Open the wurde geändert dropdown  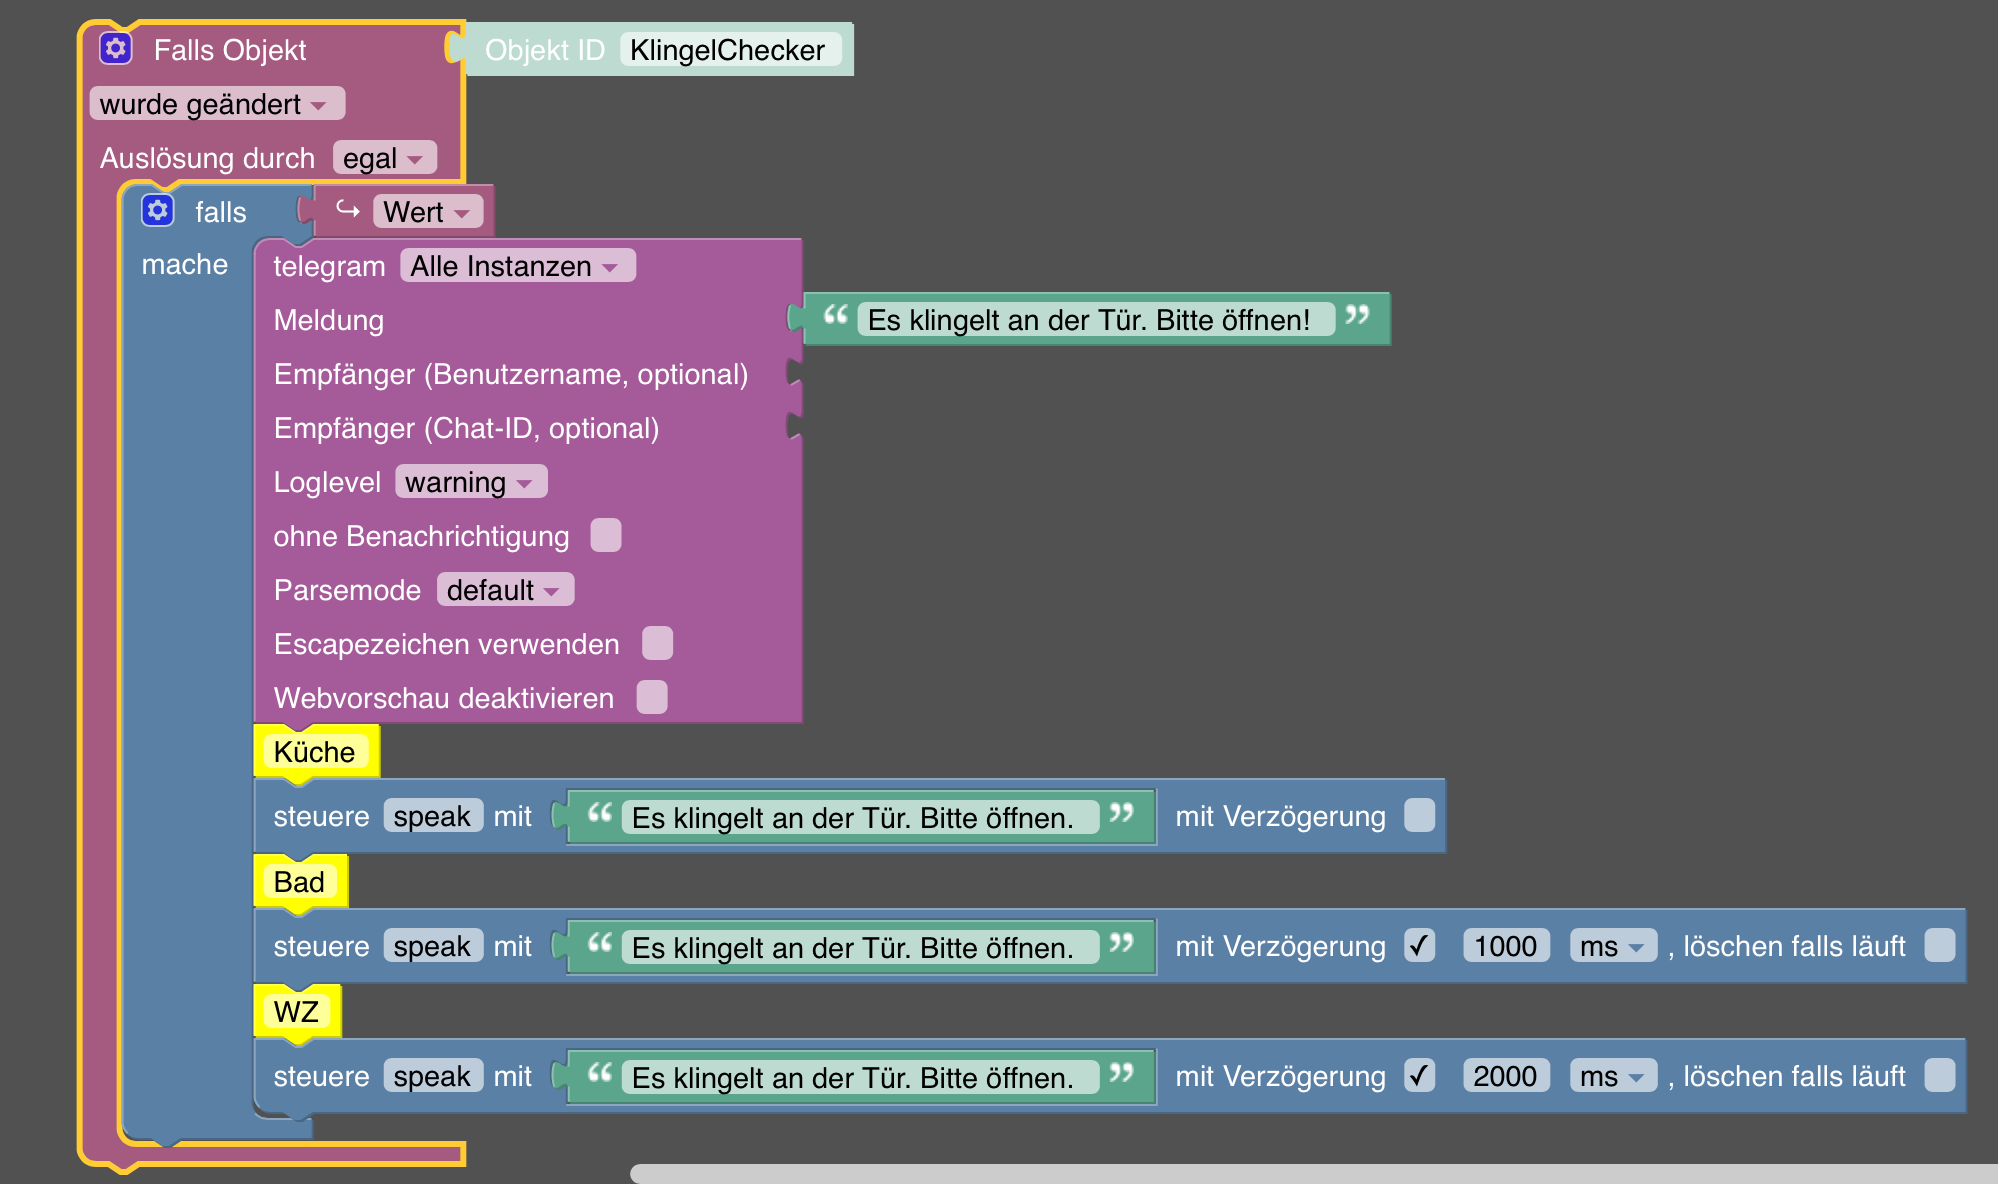tap(216, 104)
